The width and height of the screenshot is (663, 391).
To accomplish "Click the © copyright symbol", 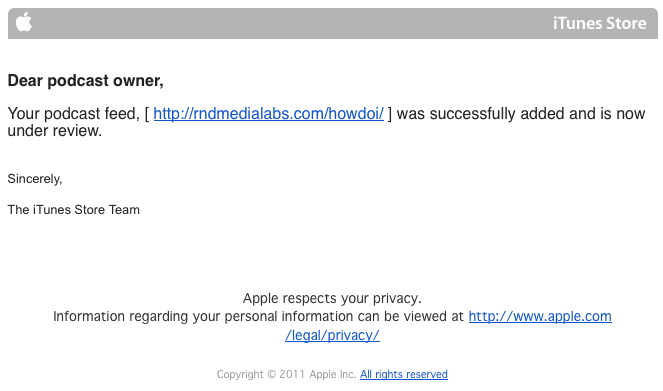I will click(272, 375).
